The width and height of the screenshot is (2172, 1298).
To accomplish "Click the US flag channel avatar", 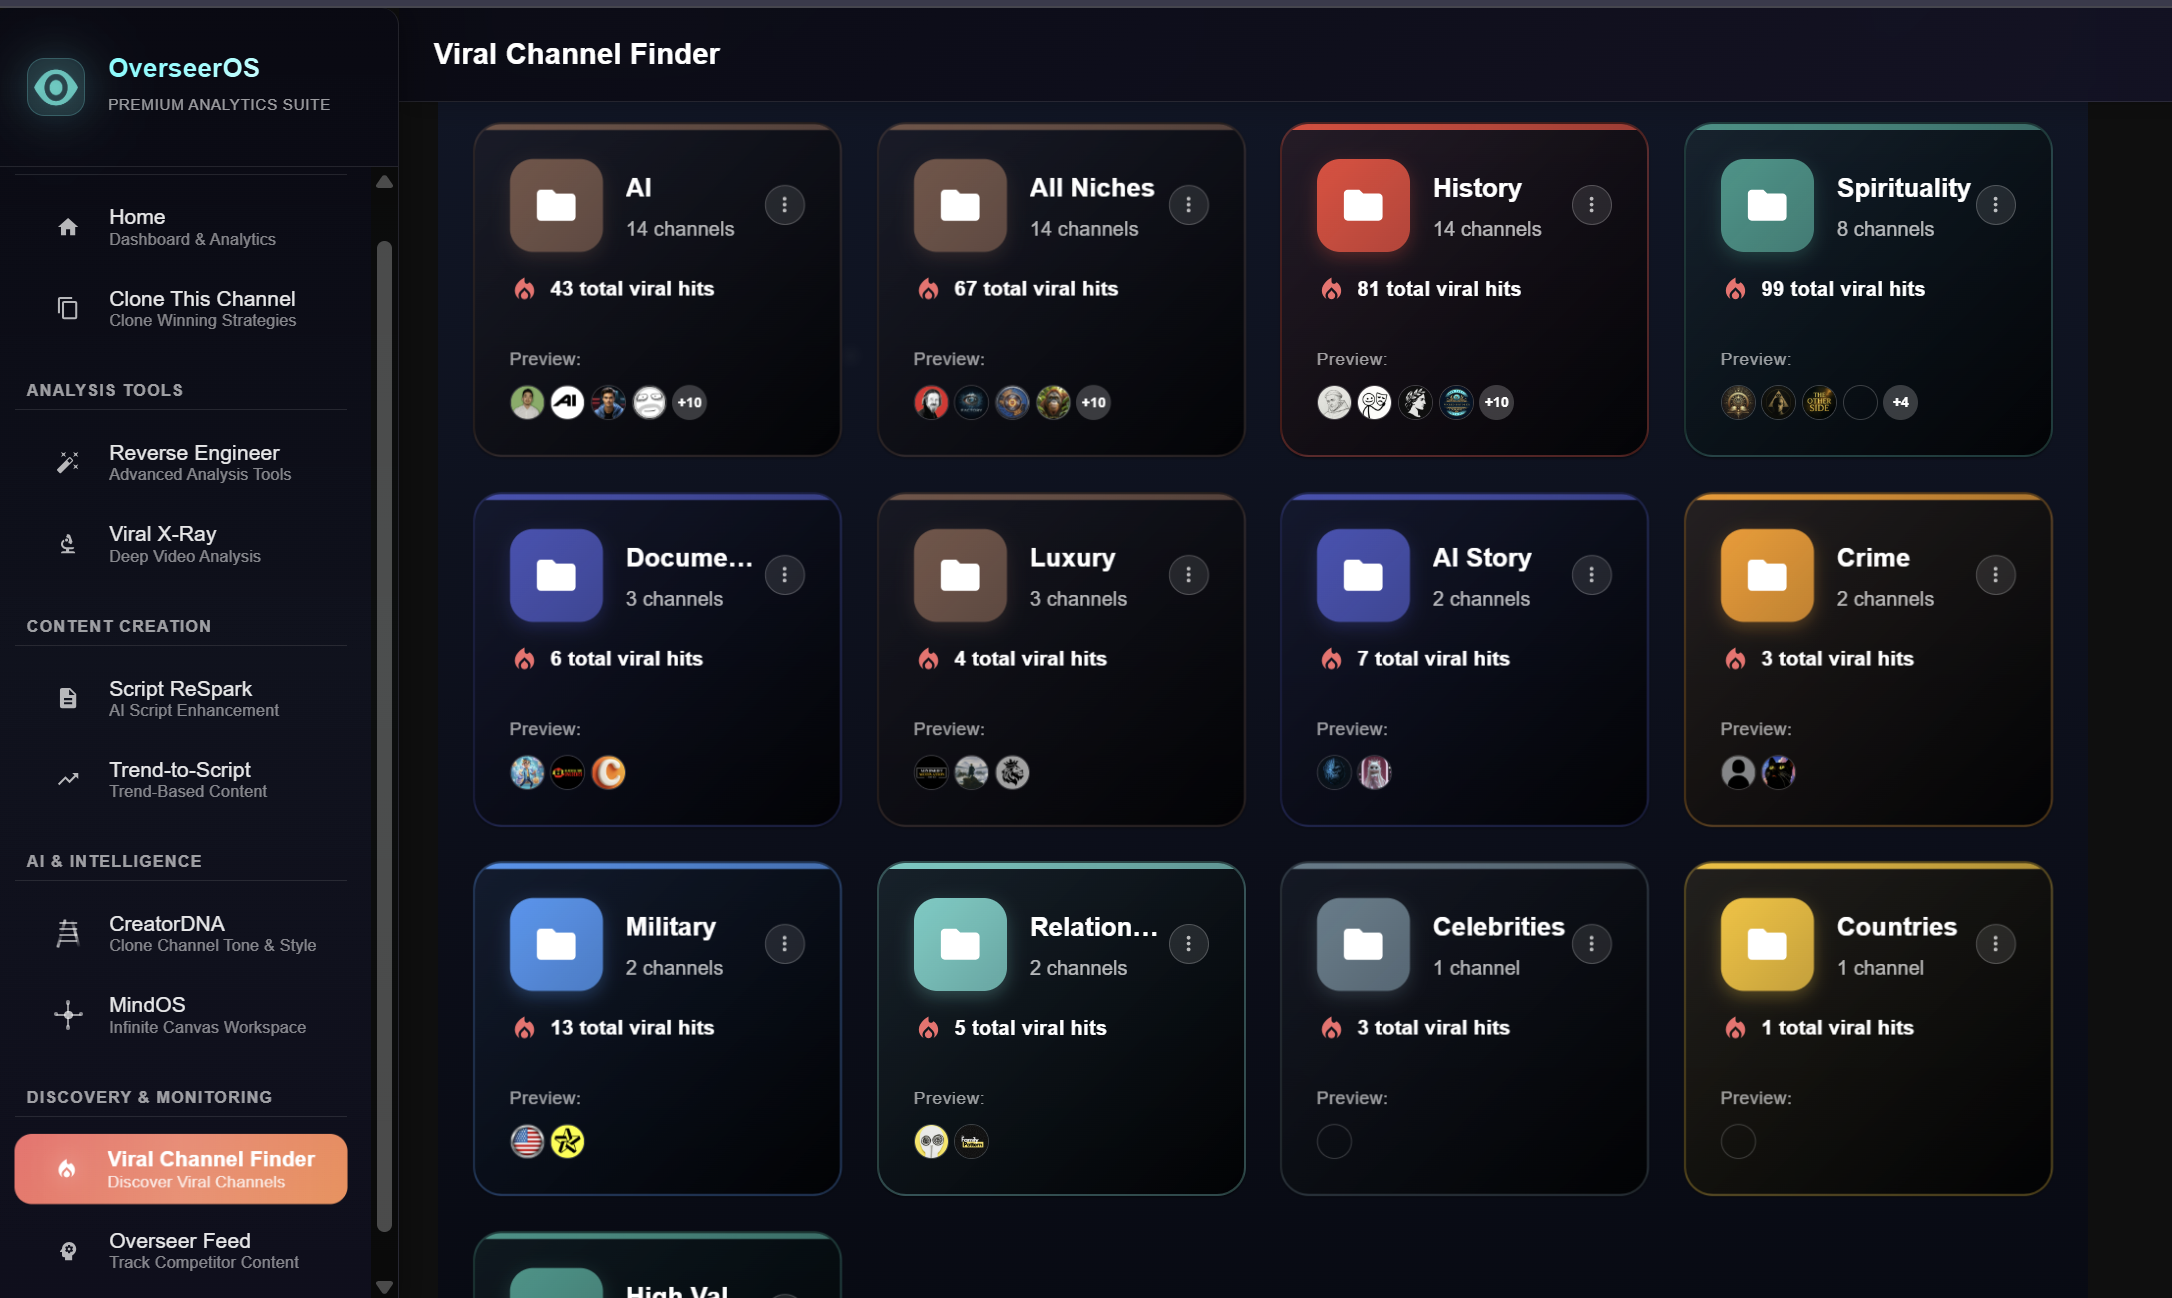I will coord(527,1141).
